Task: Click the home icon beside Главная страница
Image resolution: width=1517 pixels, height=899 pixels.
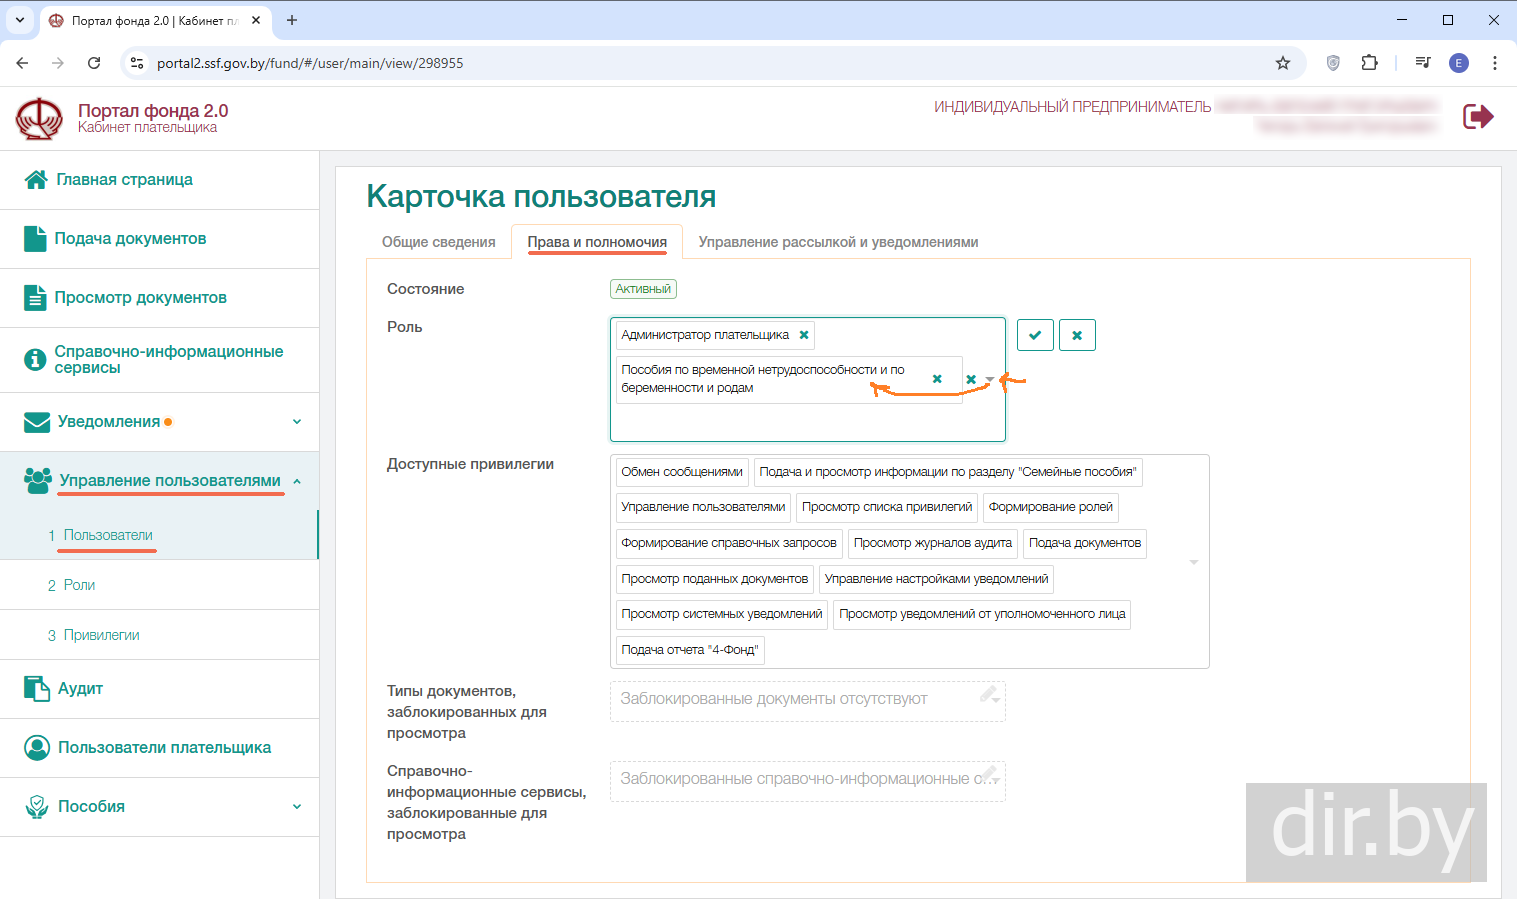Action: click(36, 180)
